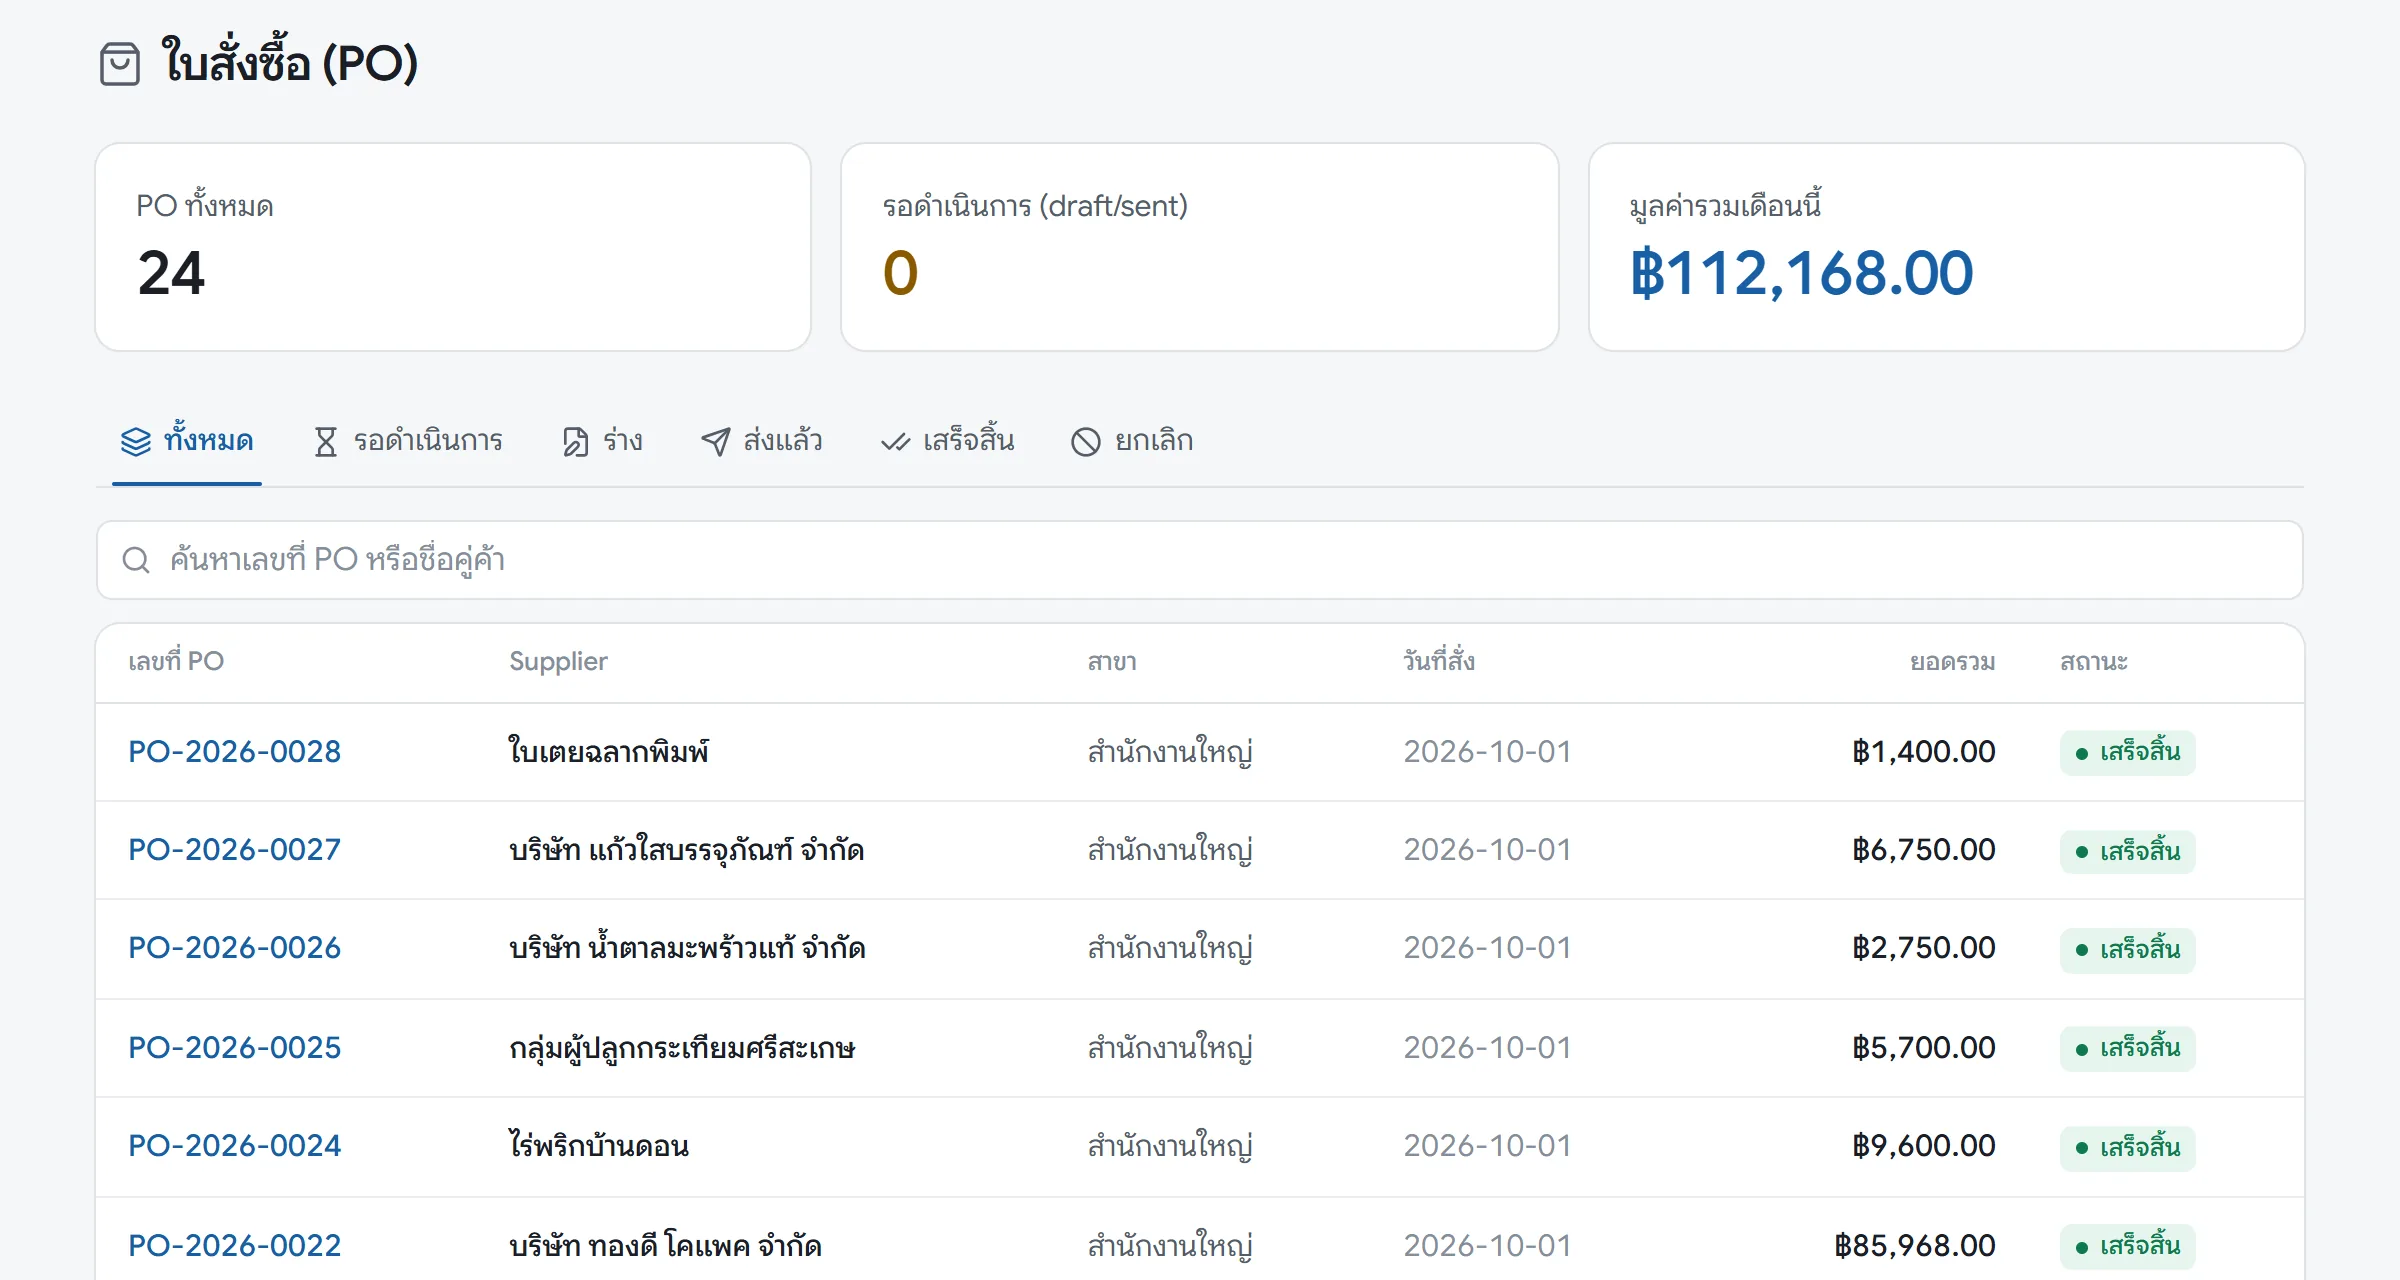The height and width of the screenshot is (1280, 2400).
Task: Focus the PO number or supplier search field
Action: [x=1200, y=560]
